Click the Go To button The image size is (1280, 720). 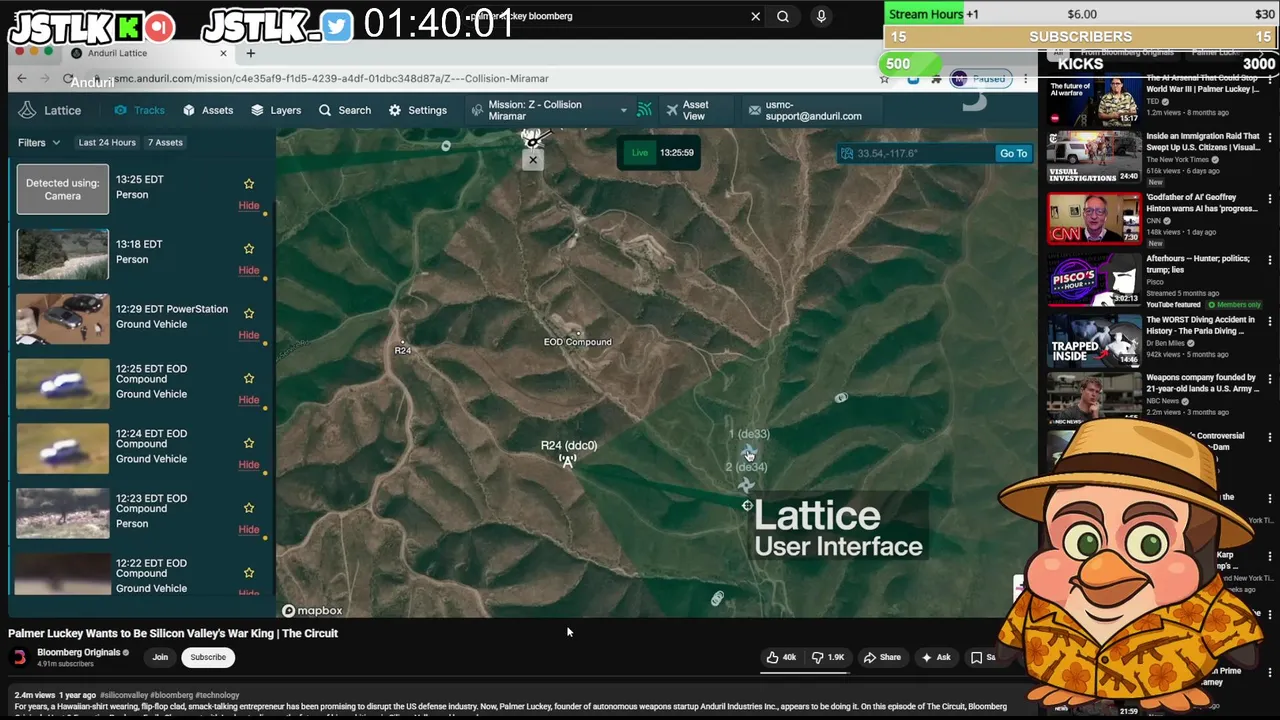pos(1013,153)
